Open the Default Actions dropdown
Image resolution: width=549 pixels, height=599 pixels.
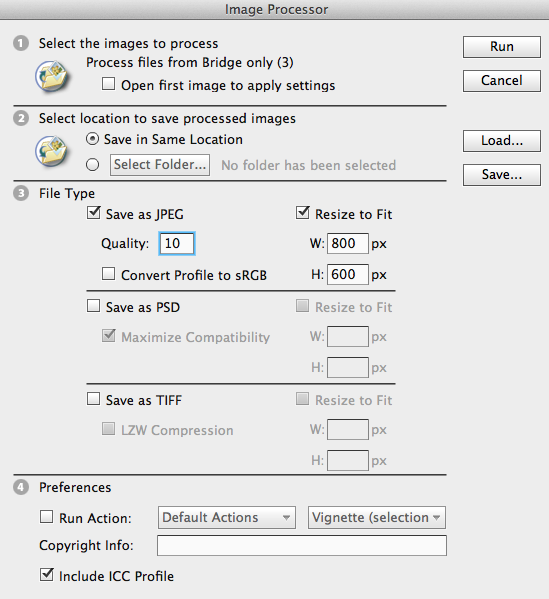[227, 518]
